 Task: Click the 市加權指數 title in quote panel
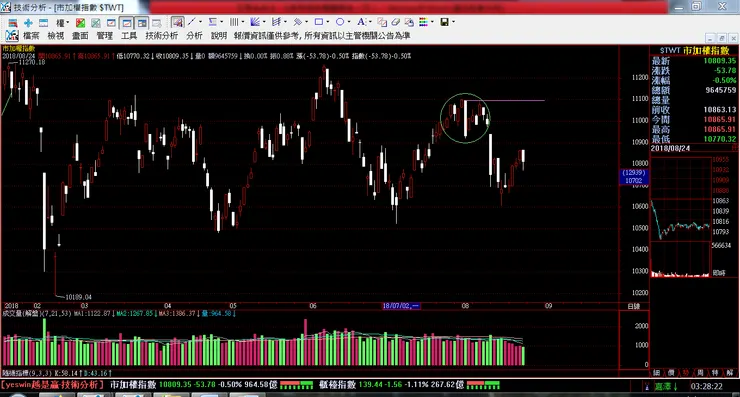pos(706,51)
